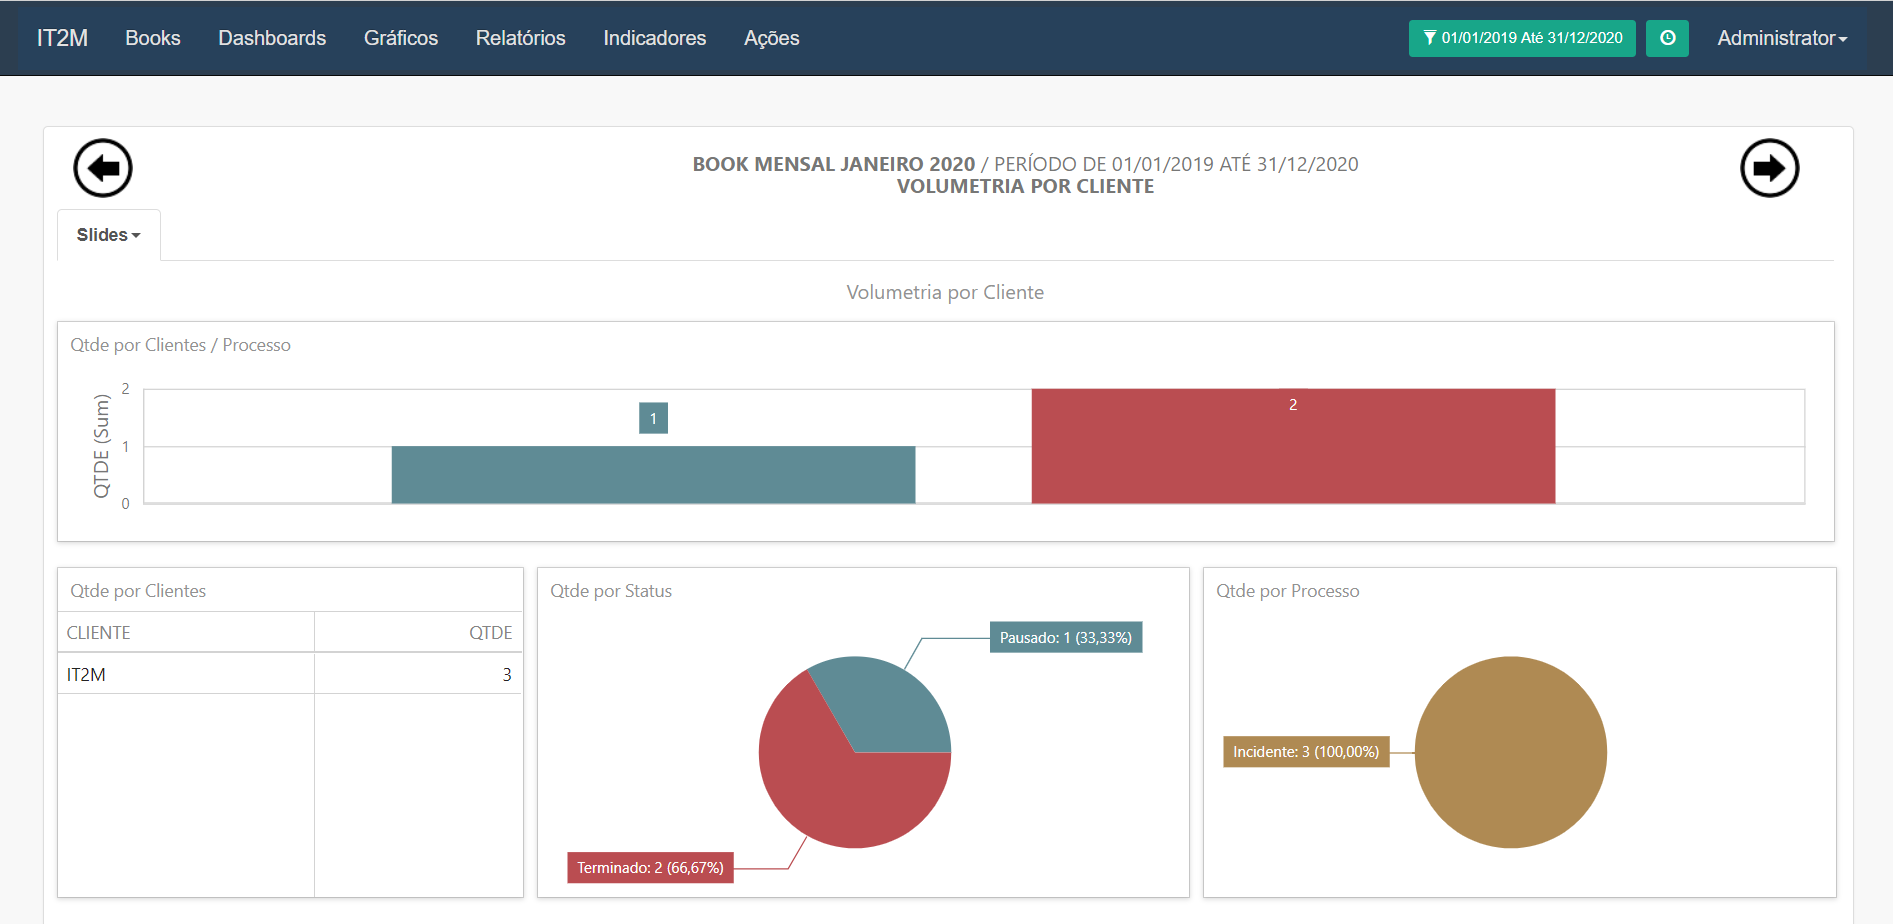Click the previous slide arrow icon
This screenshot has width=1893, height=924.
(103, 168)
